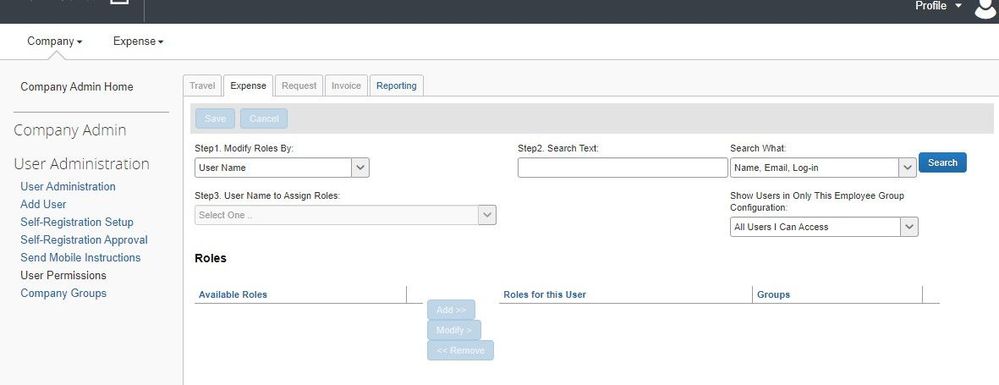
Task: Open the Expense menu
Action: coord(138,41)
